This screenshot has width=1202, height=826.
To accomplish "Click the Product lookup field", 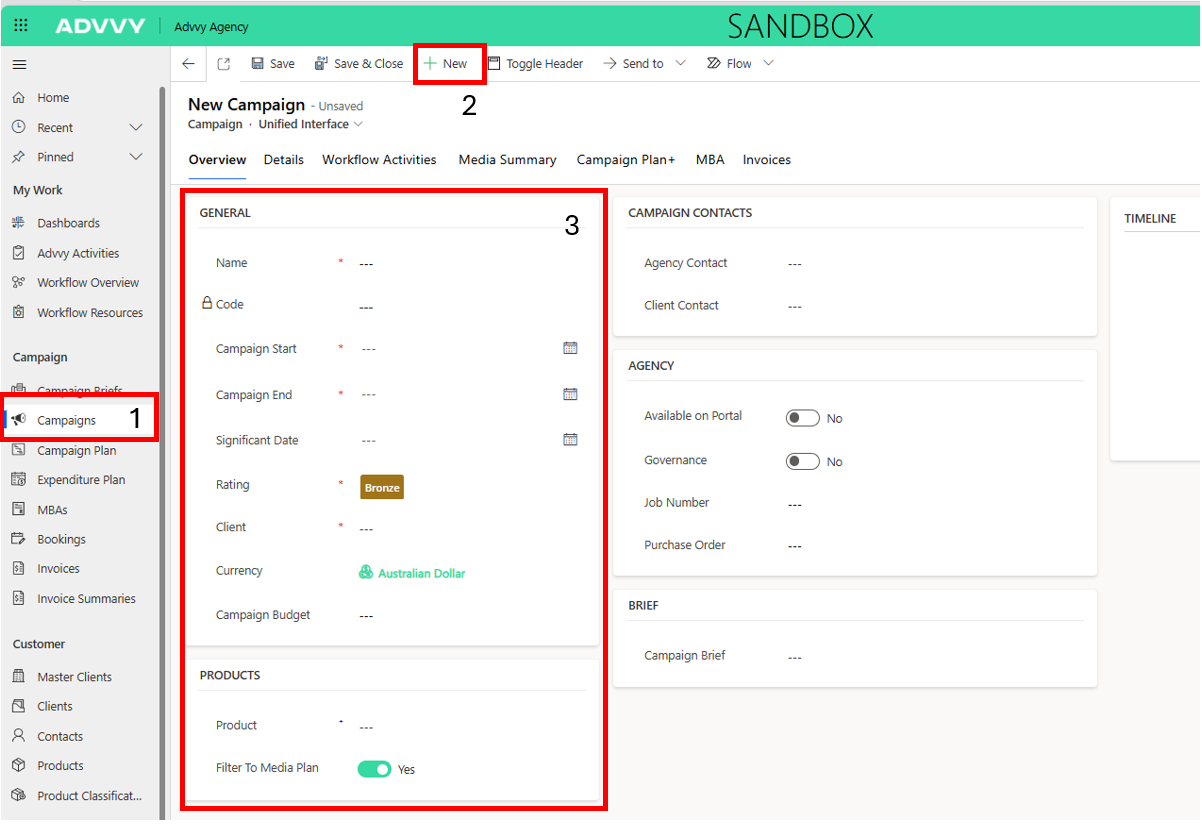I will pyautogui.click(x=468, y=727).
